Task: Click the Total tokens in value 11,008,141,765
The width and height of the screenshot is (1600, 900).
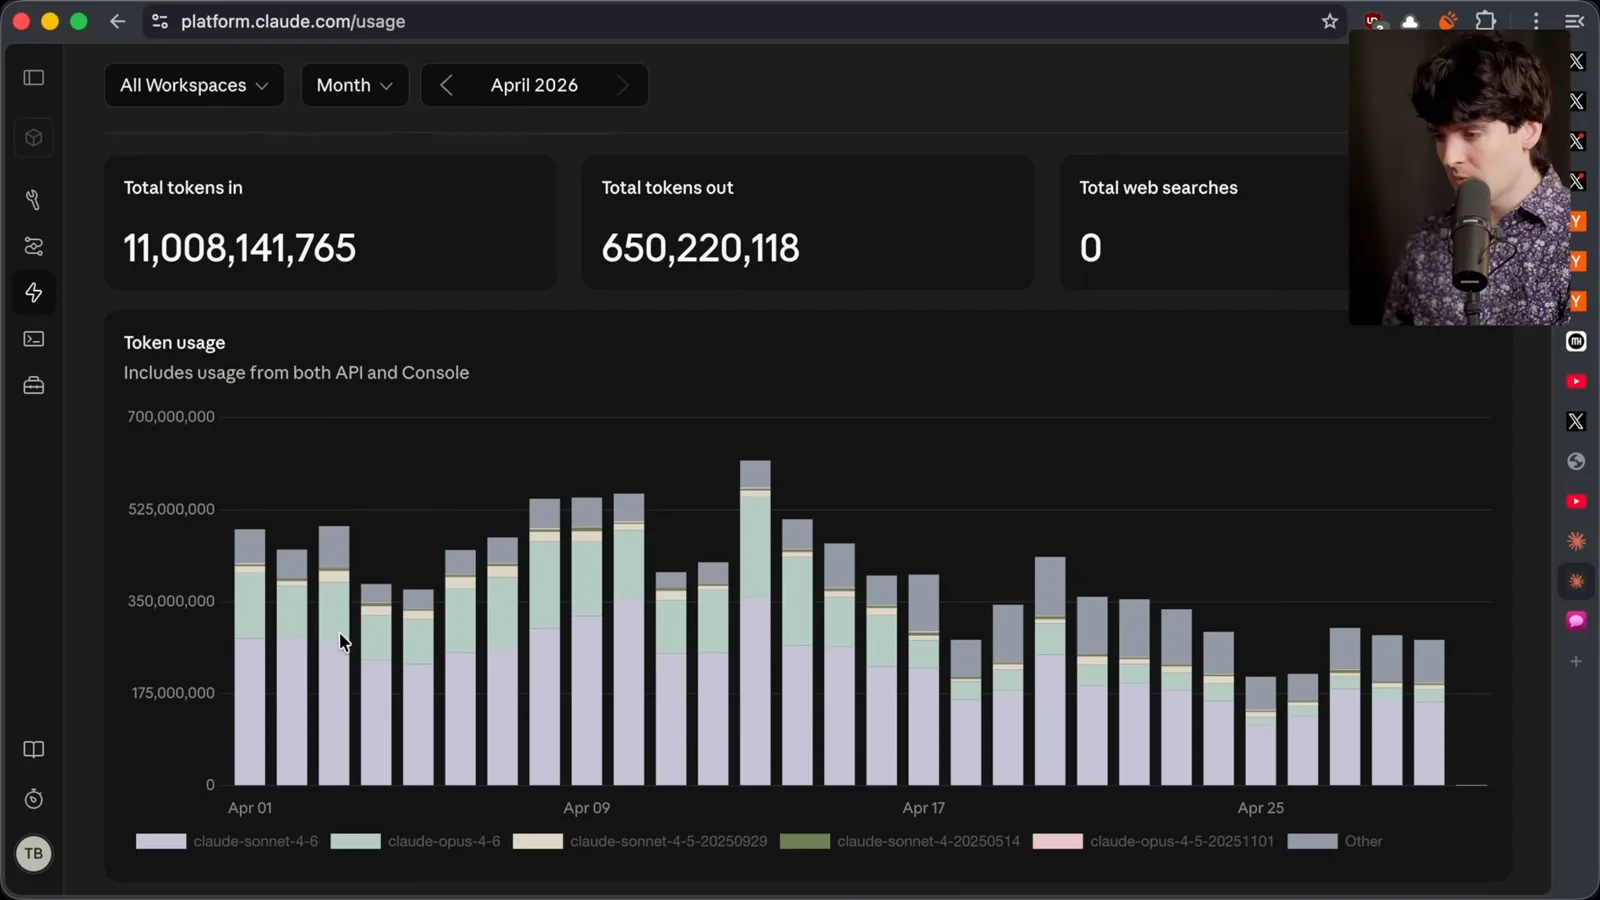Action: pyautogui.click(x=240, y=248)
